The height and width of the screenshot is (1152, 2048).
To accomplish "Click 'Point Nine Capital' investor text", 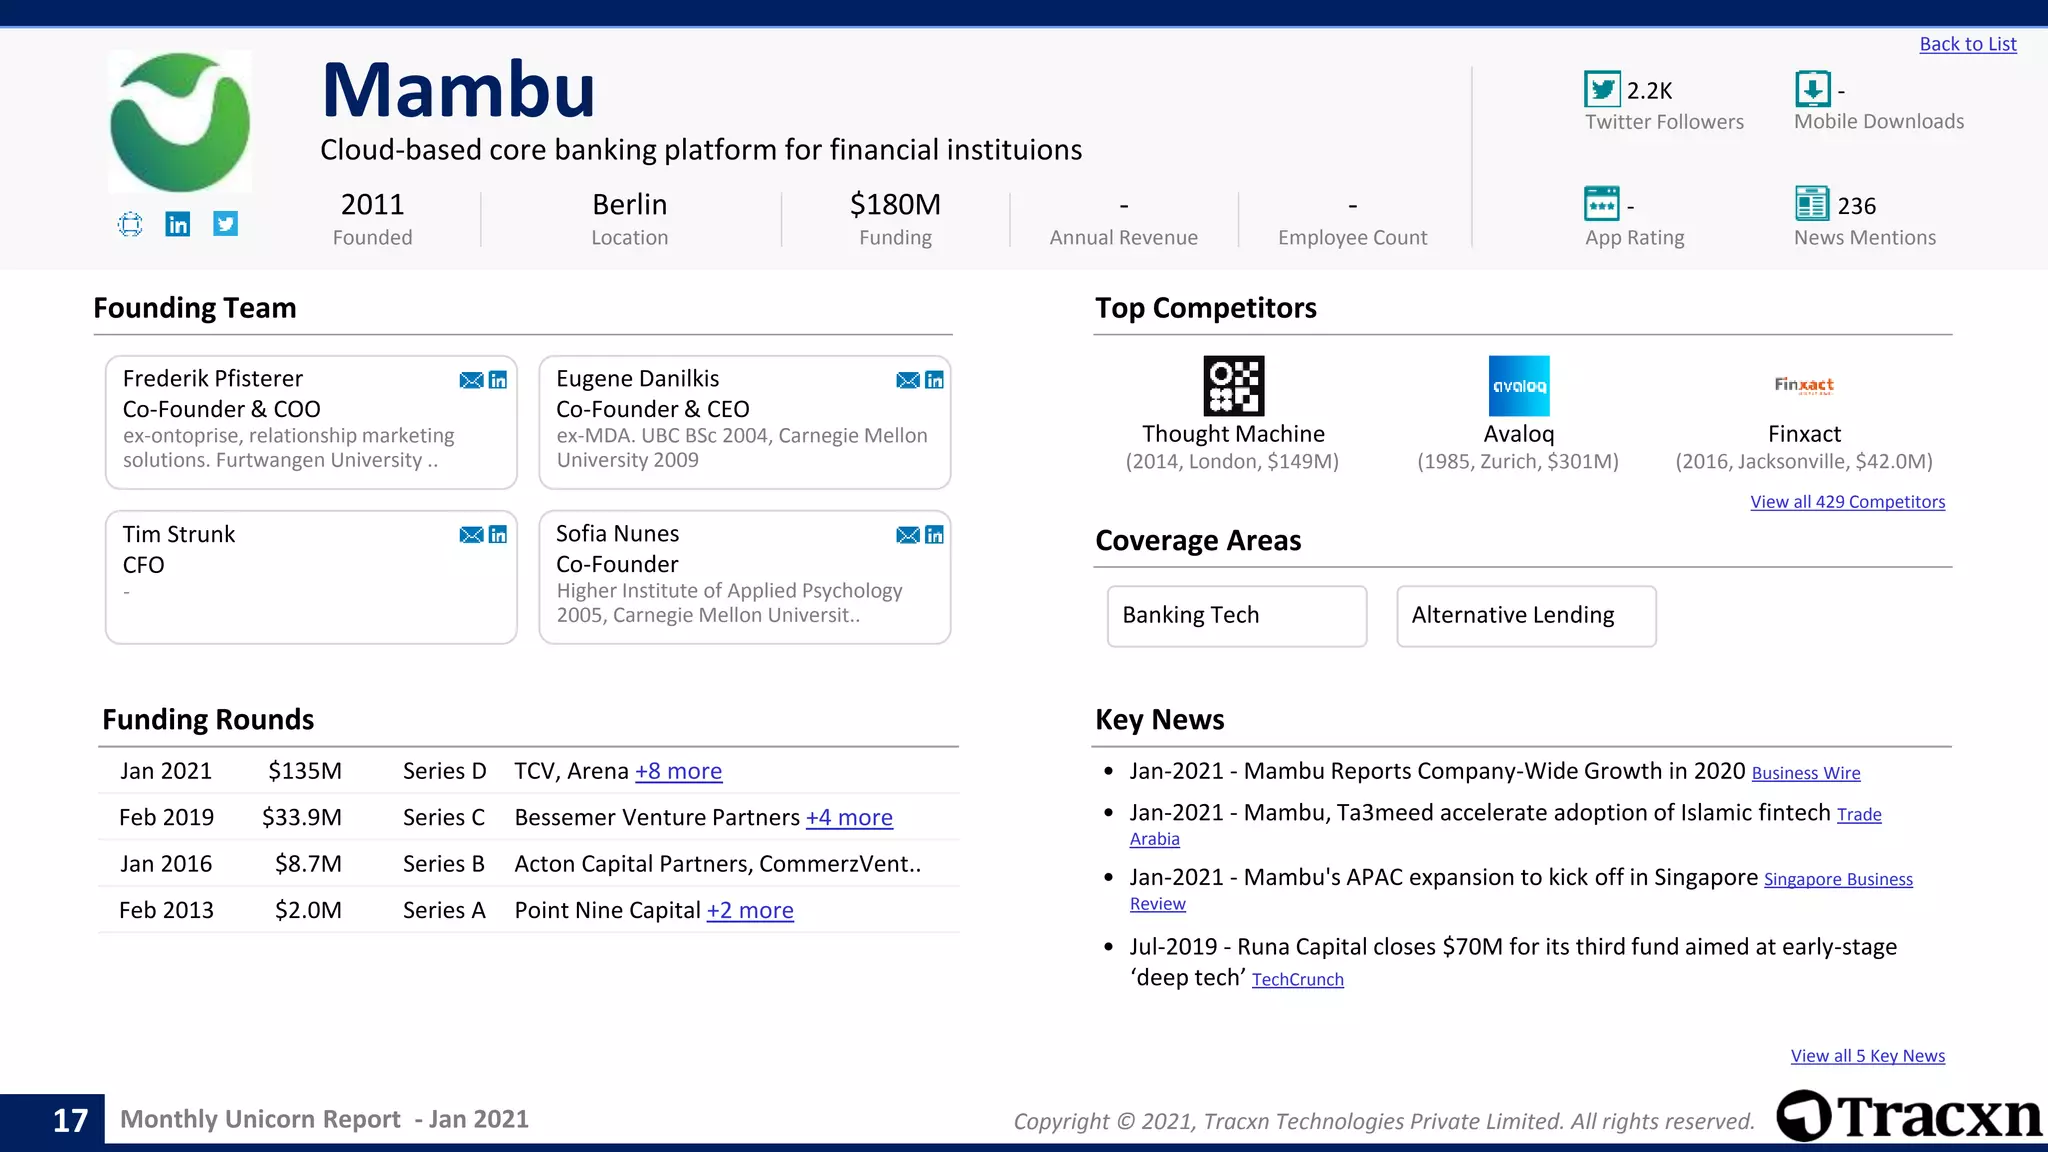I will 607,910.
